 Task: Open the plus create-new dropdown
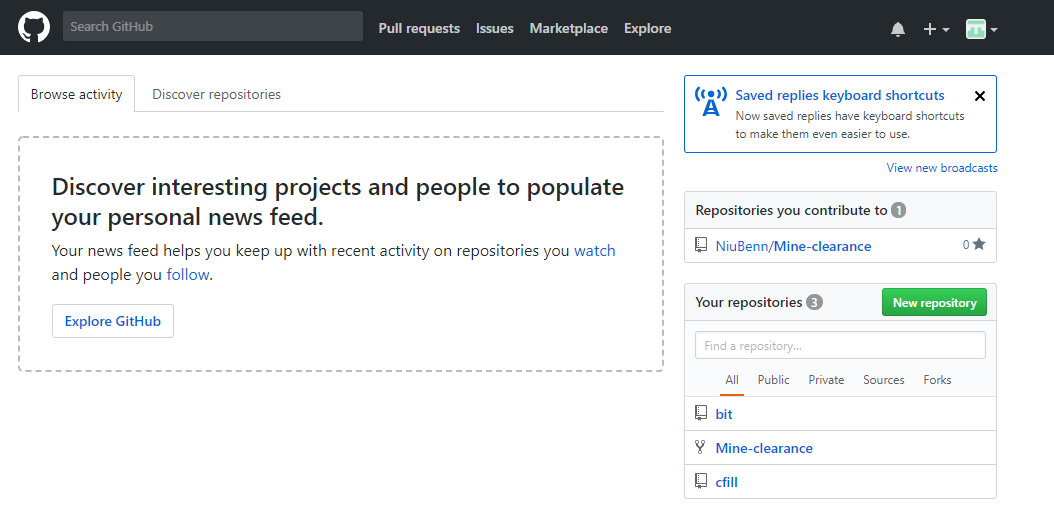tap(936, 29)
